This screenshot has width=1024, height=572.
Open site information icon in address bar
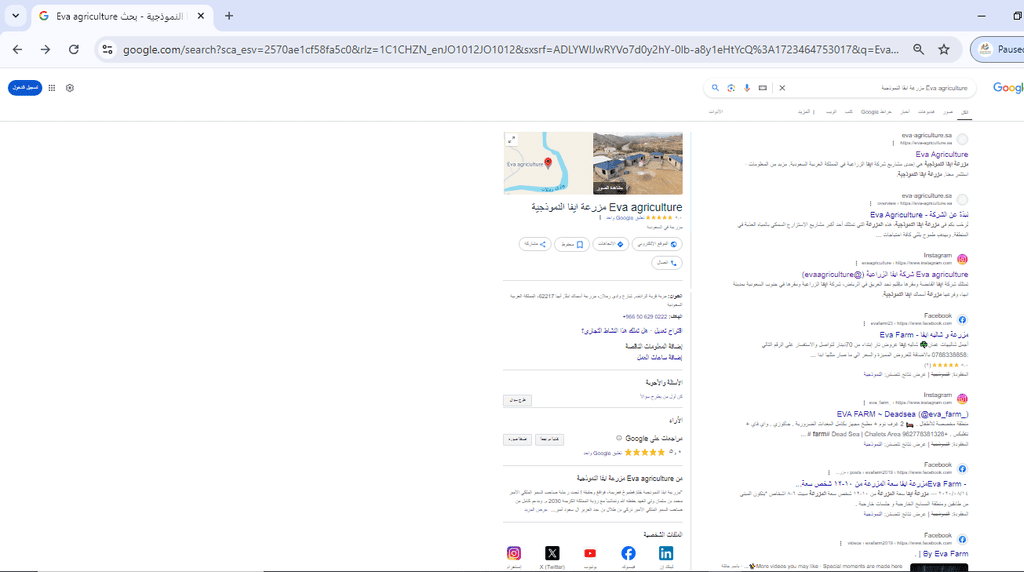point(108,49)
